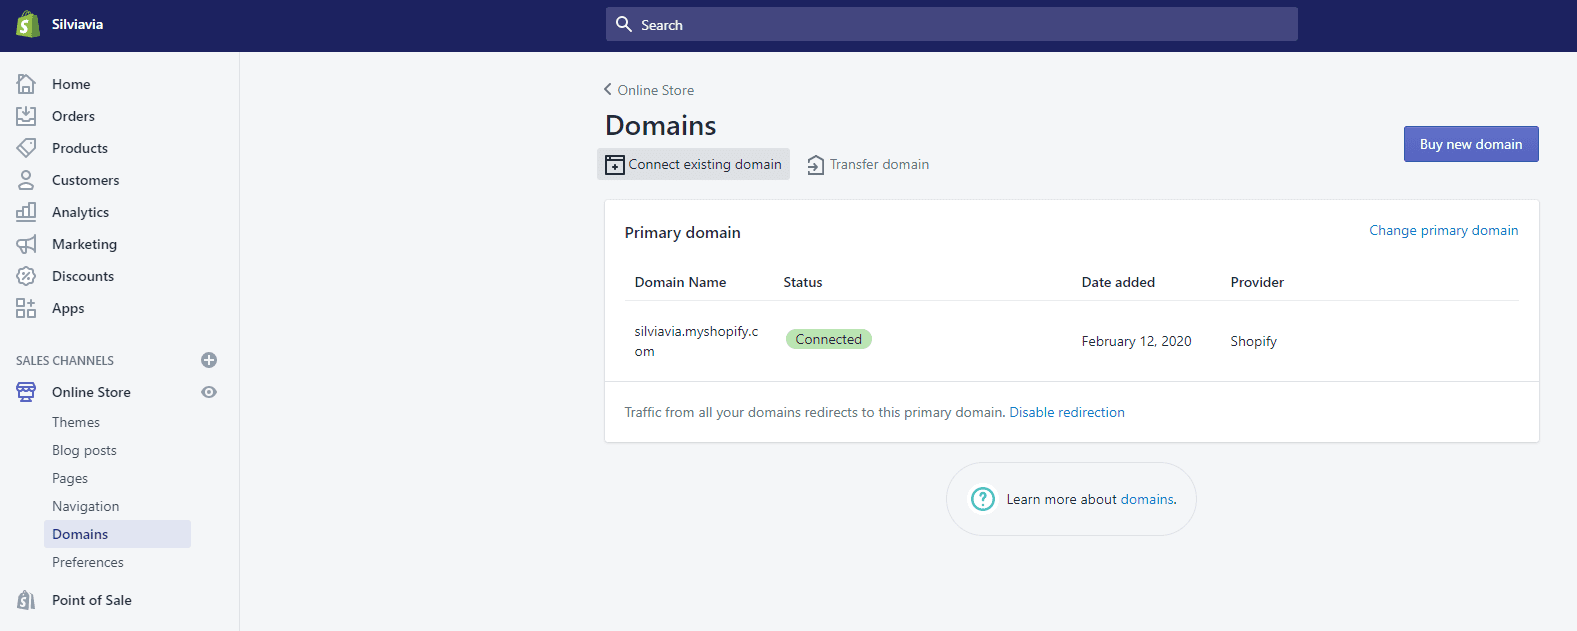Open Home via its house icon

(26, 84)
